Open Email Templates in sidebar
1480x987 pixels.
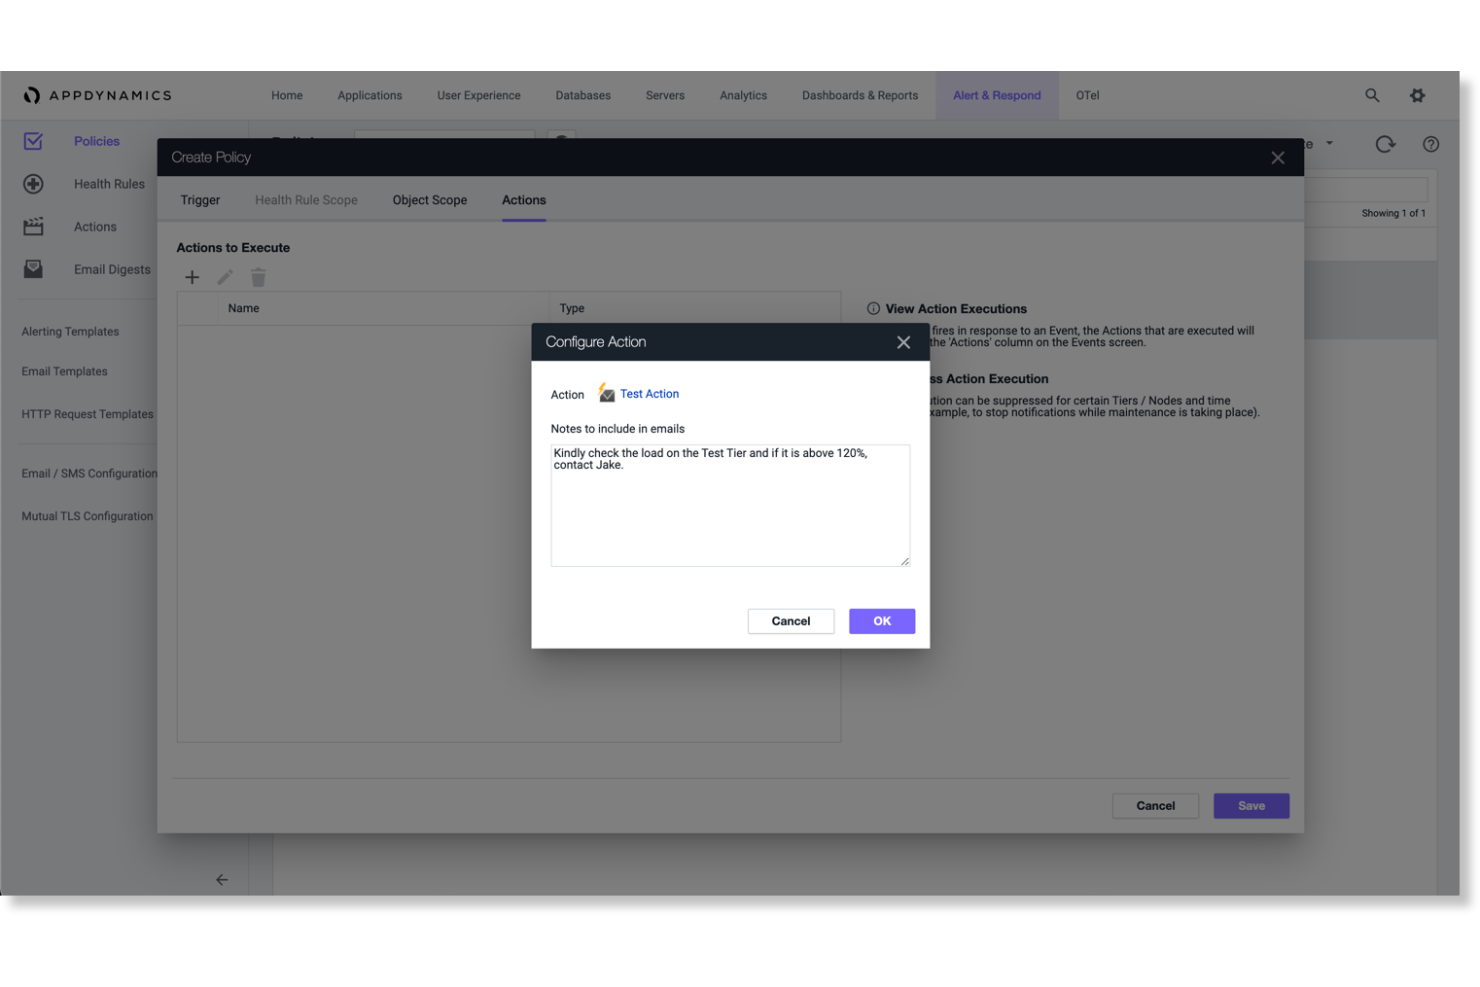pyautogui.click(x=64, y=372)
